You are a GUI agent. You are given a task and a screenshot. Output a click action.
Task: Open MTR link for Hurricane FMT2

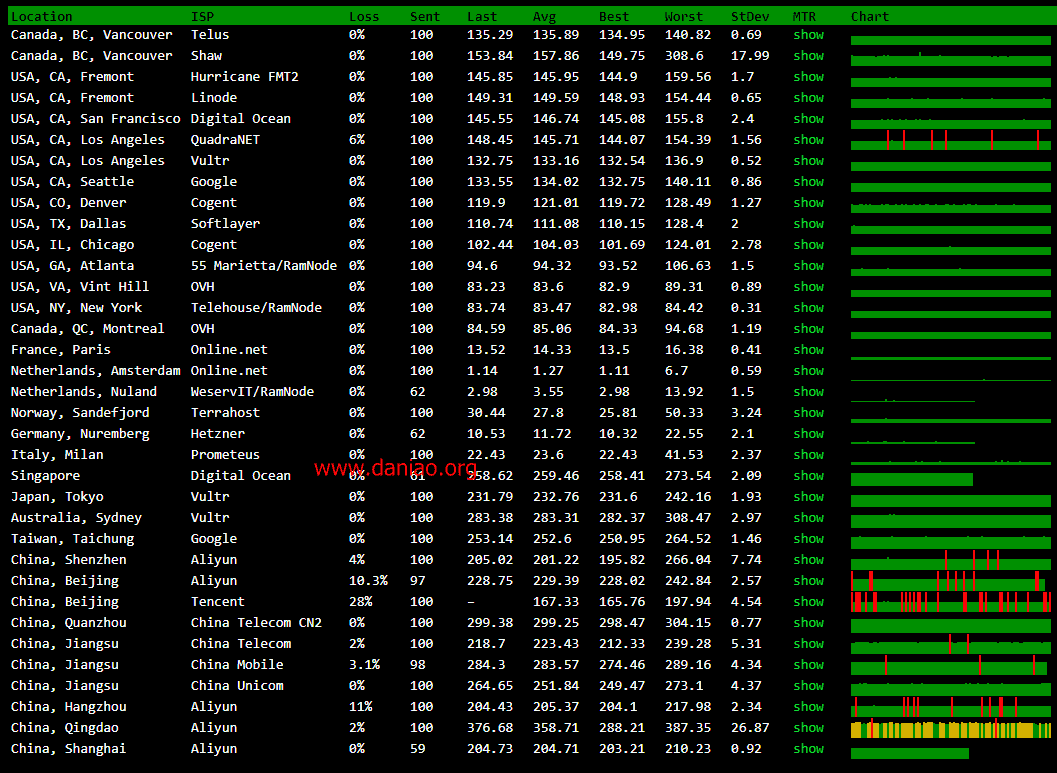click(808, 76)
